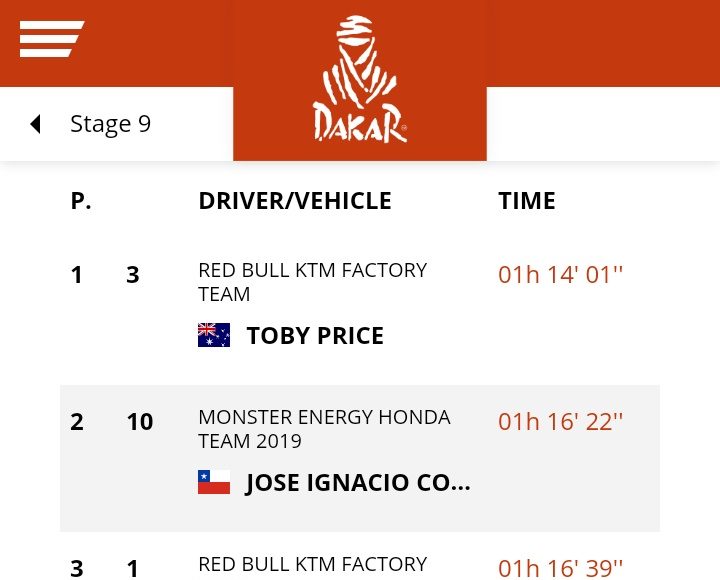Select Red Bull KTM Factory Team in first row
The image size is (720, 580).
point(312,282)
